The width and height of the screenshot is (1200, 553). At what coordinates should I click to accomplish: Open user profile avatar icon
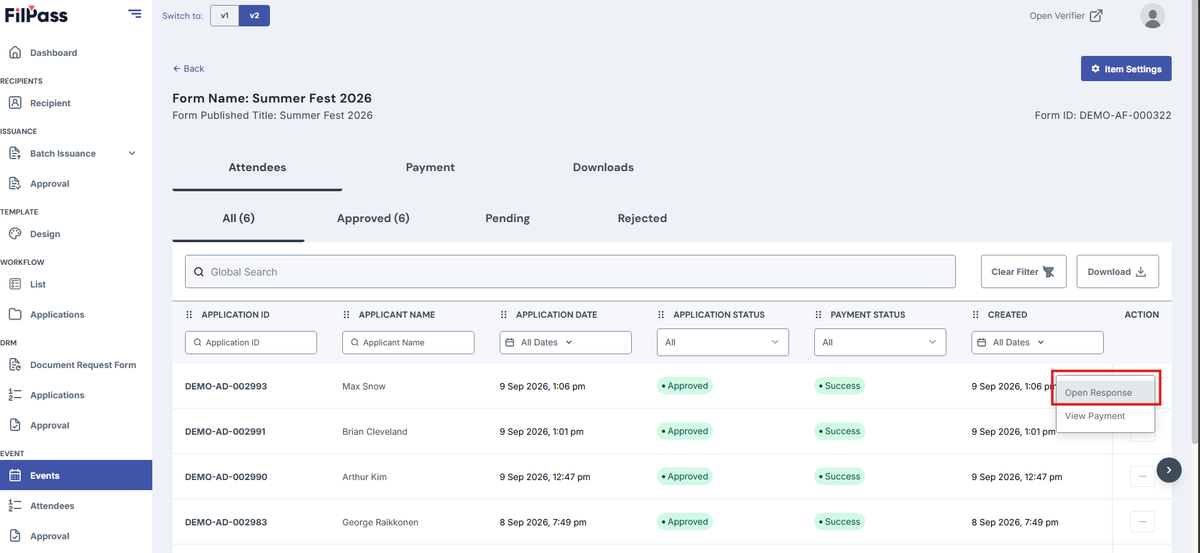tap(1152, 16)
